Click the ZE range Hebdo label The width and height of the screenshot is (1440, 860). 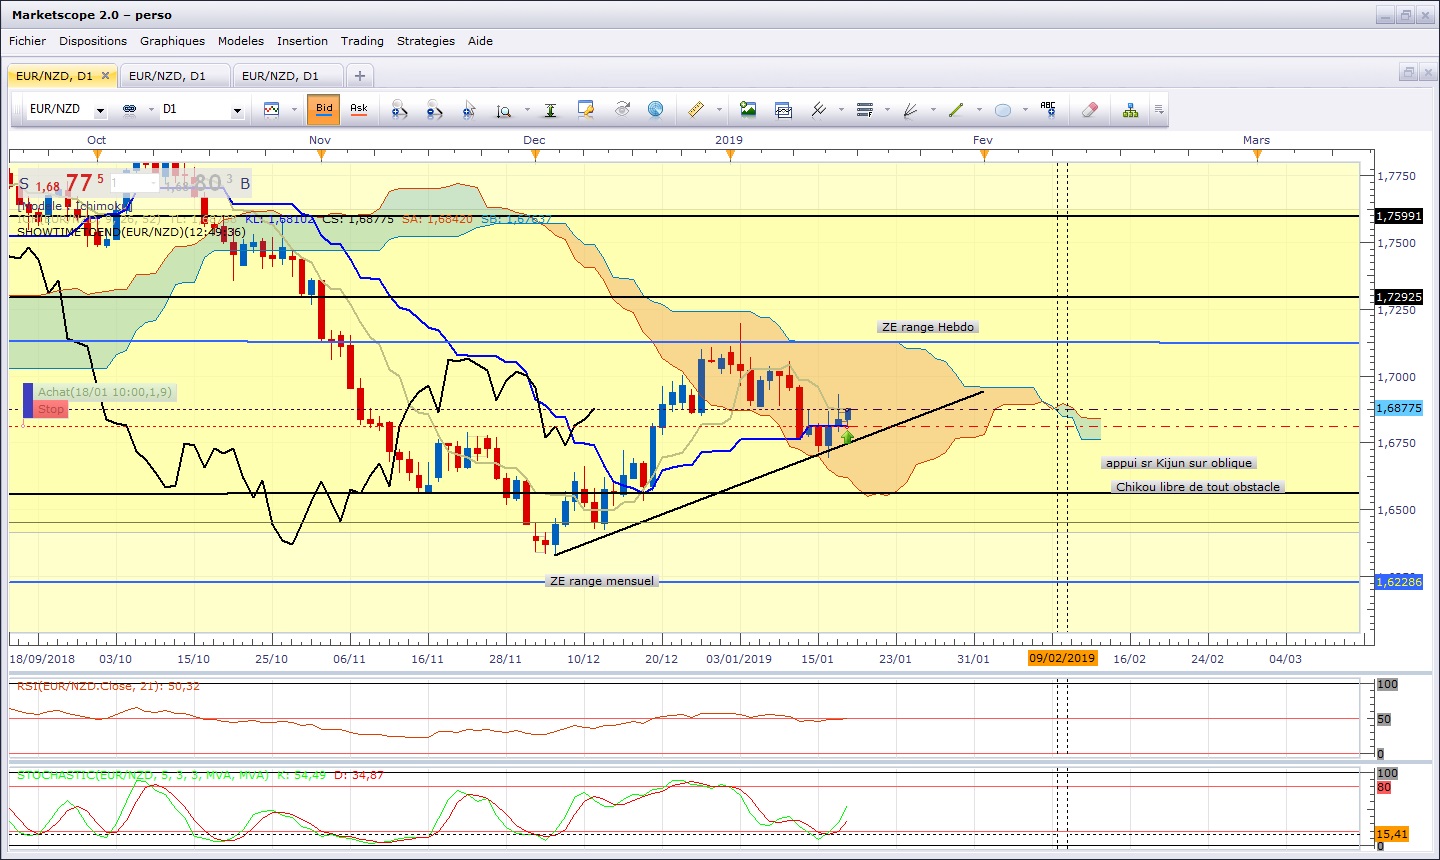(x=928, y=327)
